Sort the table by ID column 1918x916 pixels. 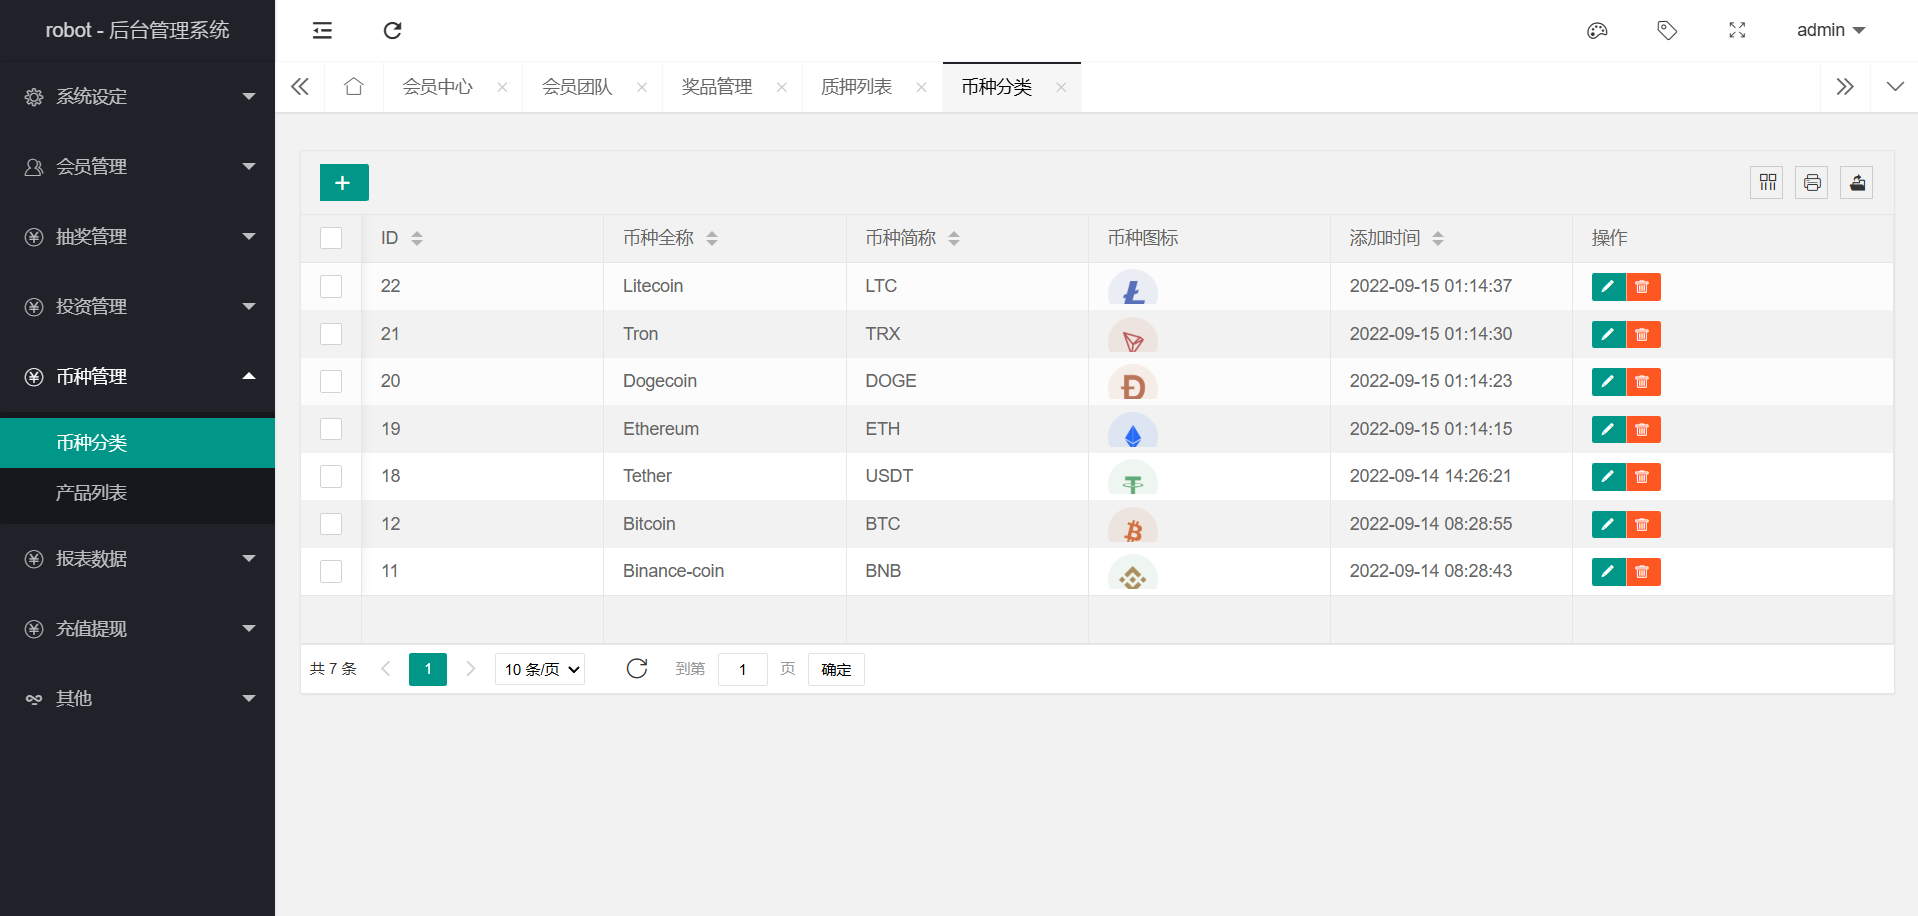click(417, 238)
